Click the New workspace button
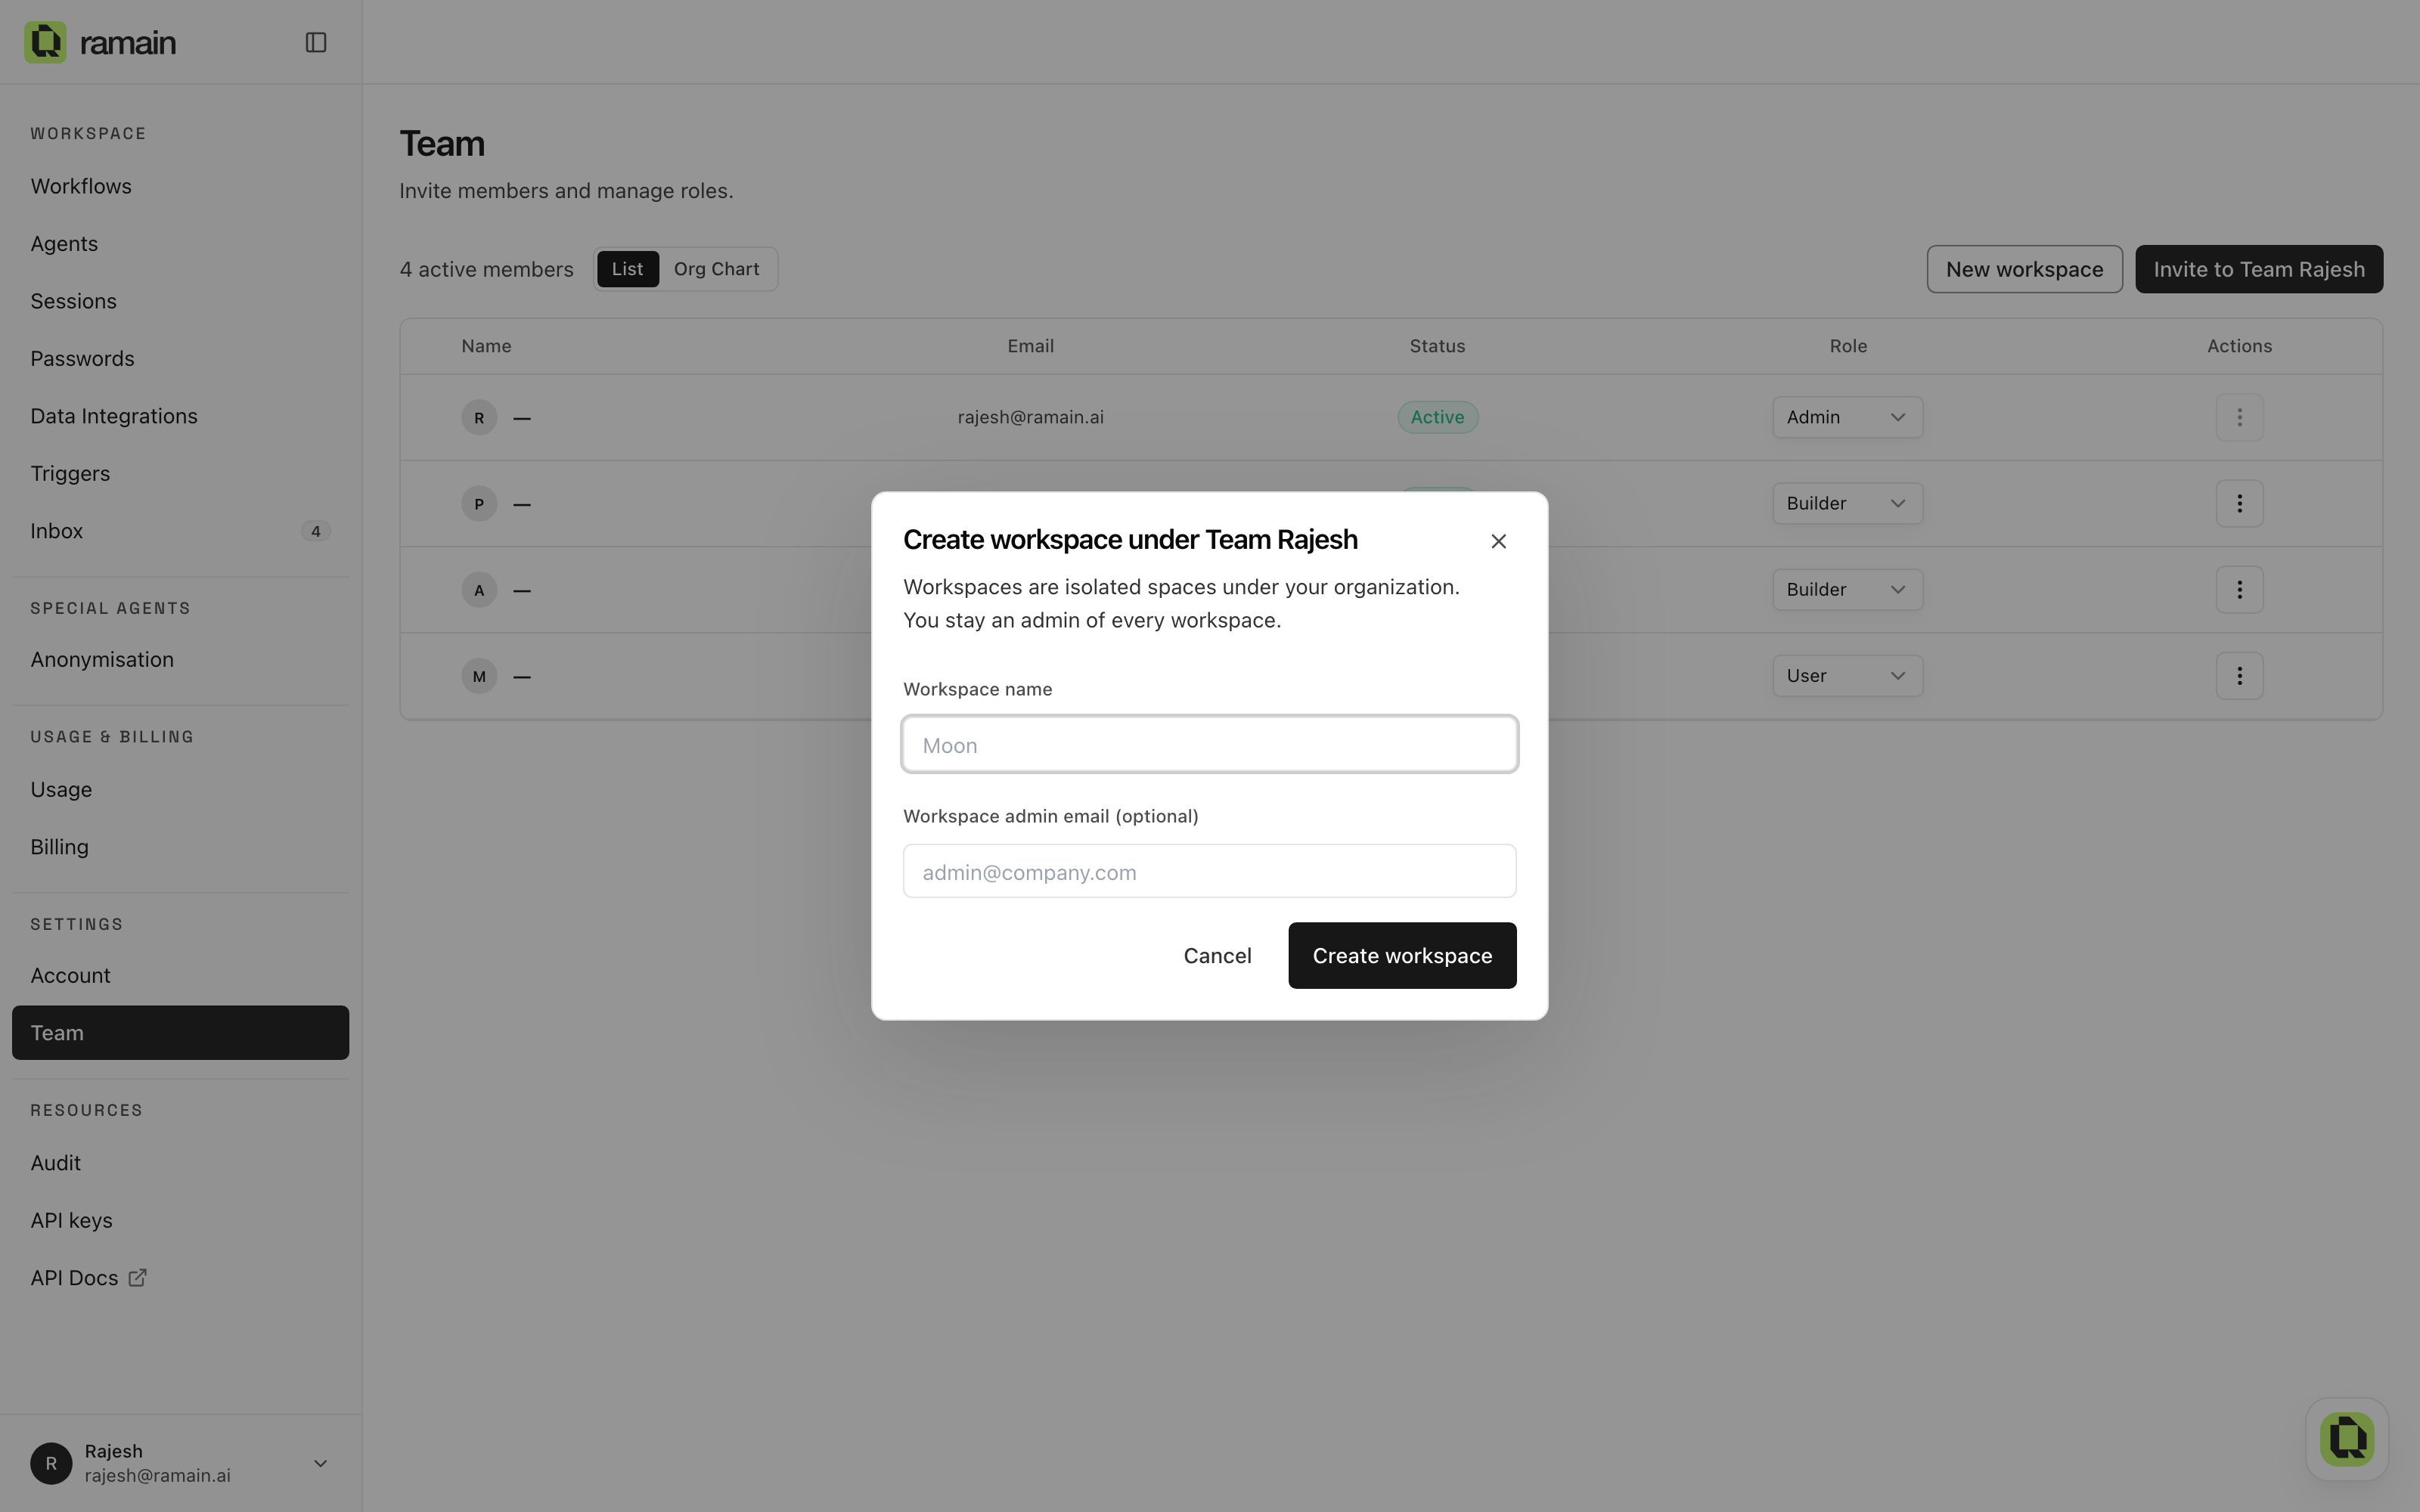This screenshot has width=2420, height=1512. (x=2024, y=269)
